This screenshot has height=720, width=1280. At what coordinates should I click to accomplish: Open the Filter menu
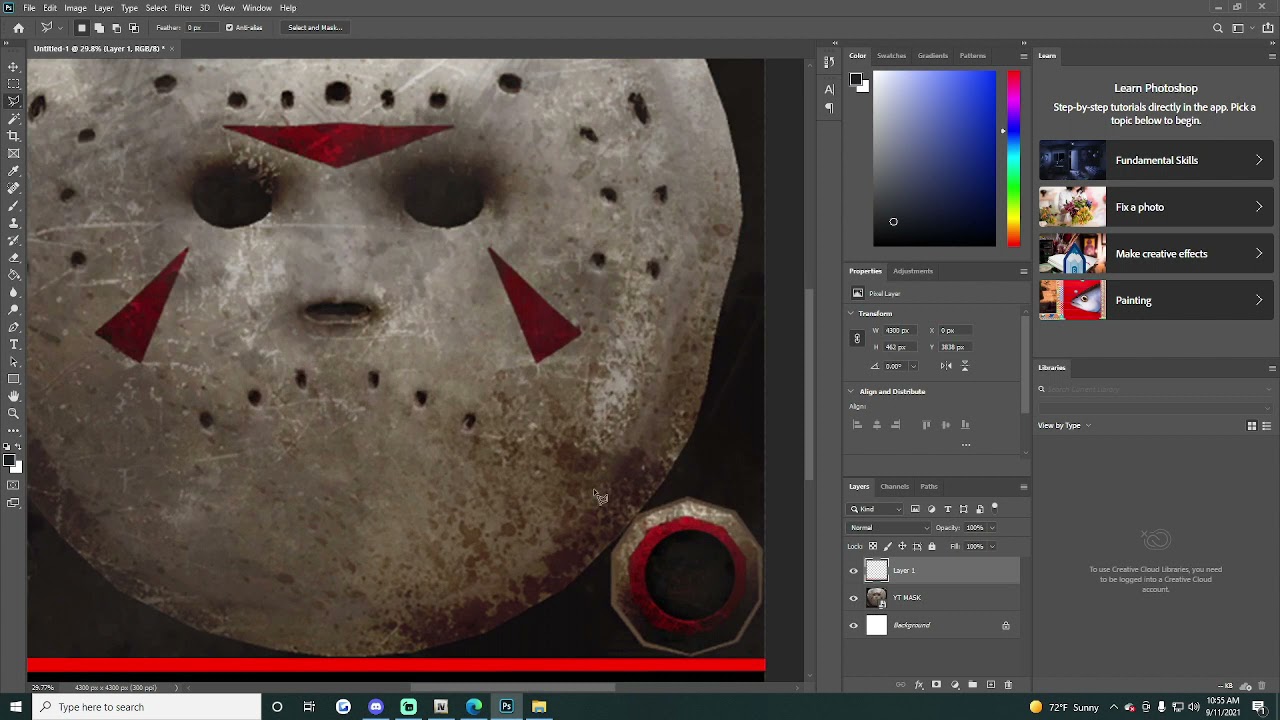point(183,8)
